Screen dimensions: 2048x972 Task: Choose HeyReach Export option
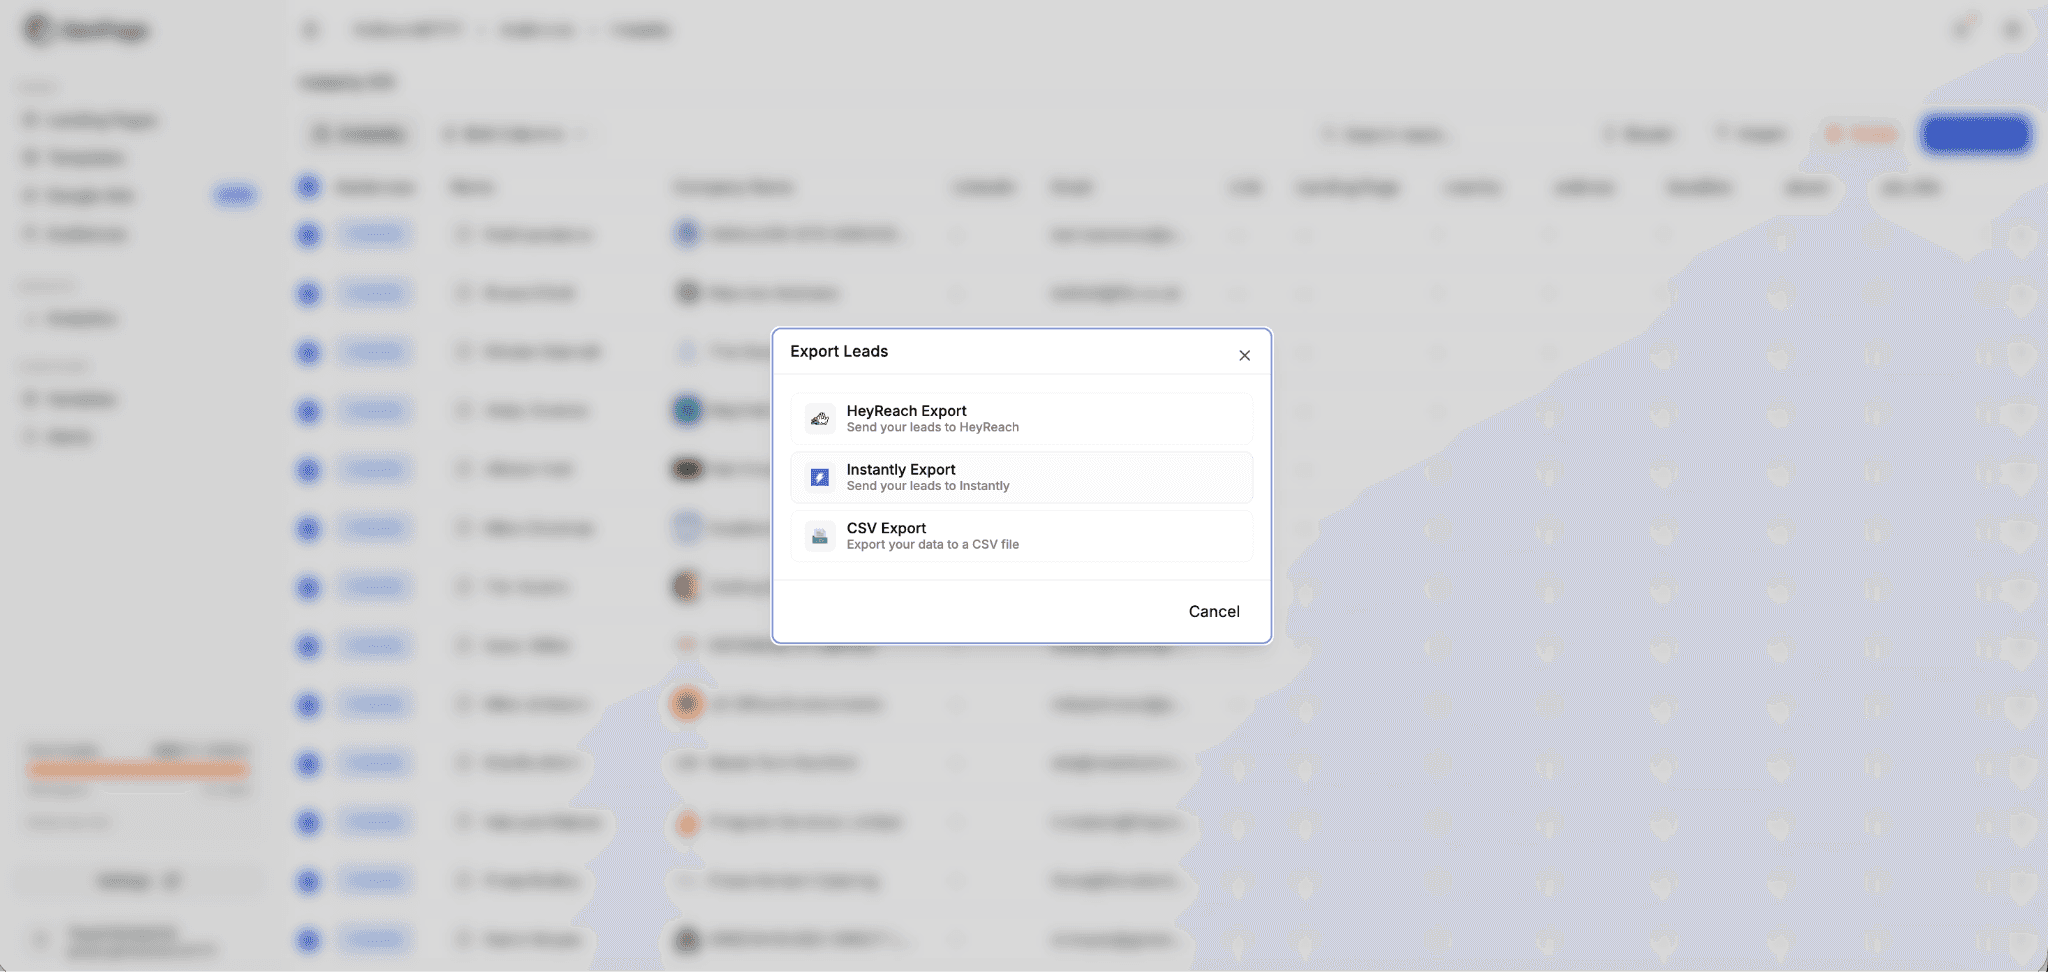click(x=1021, y=418)
